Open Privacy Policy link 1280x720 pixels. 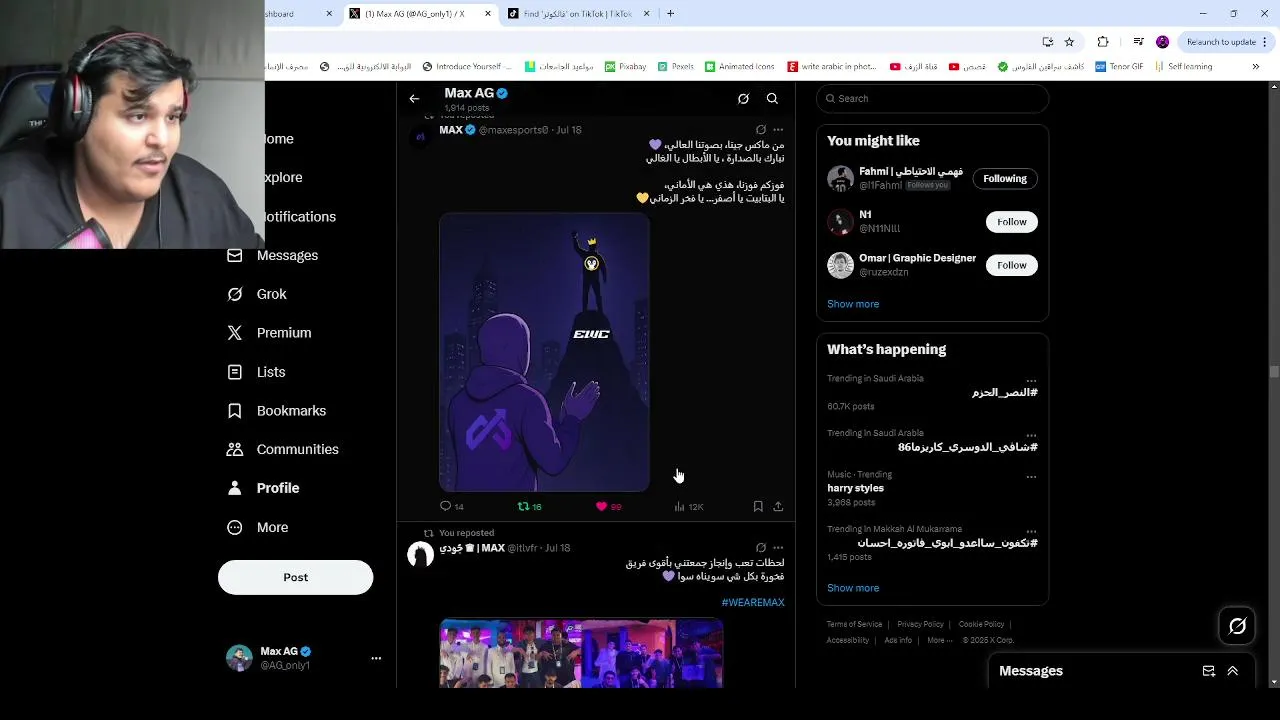tap(920, 624)
